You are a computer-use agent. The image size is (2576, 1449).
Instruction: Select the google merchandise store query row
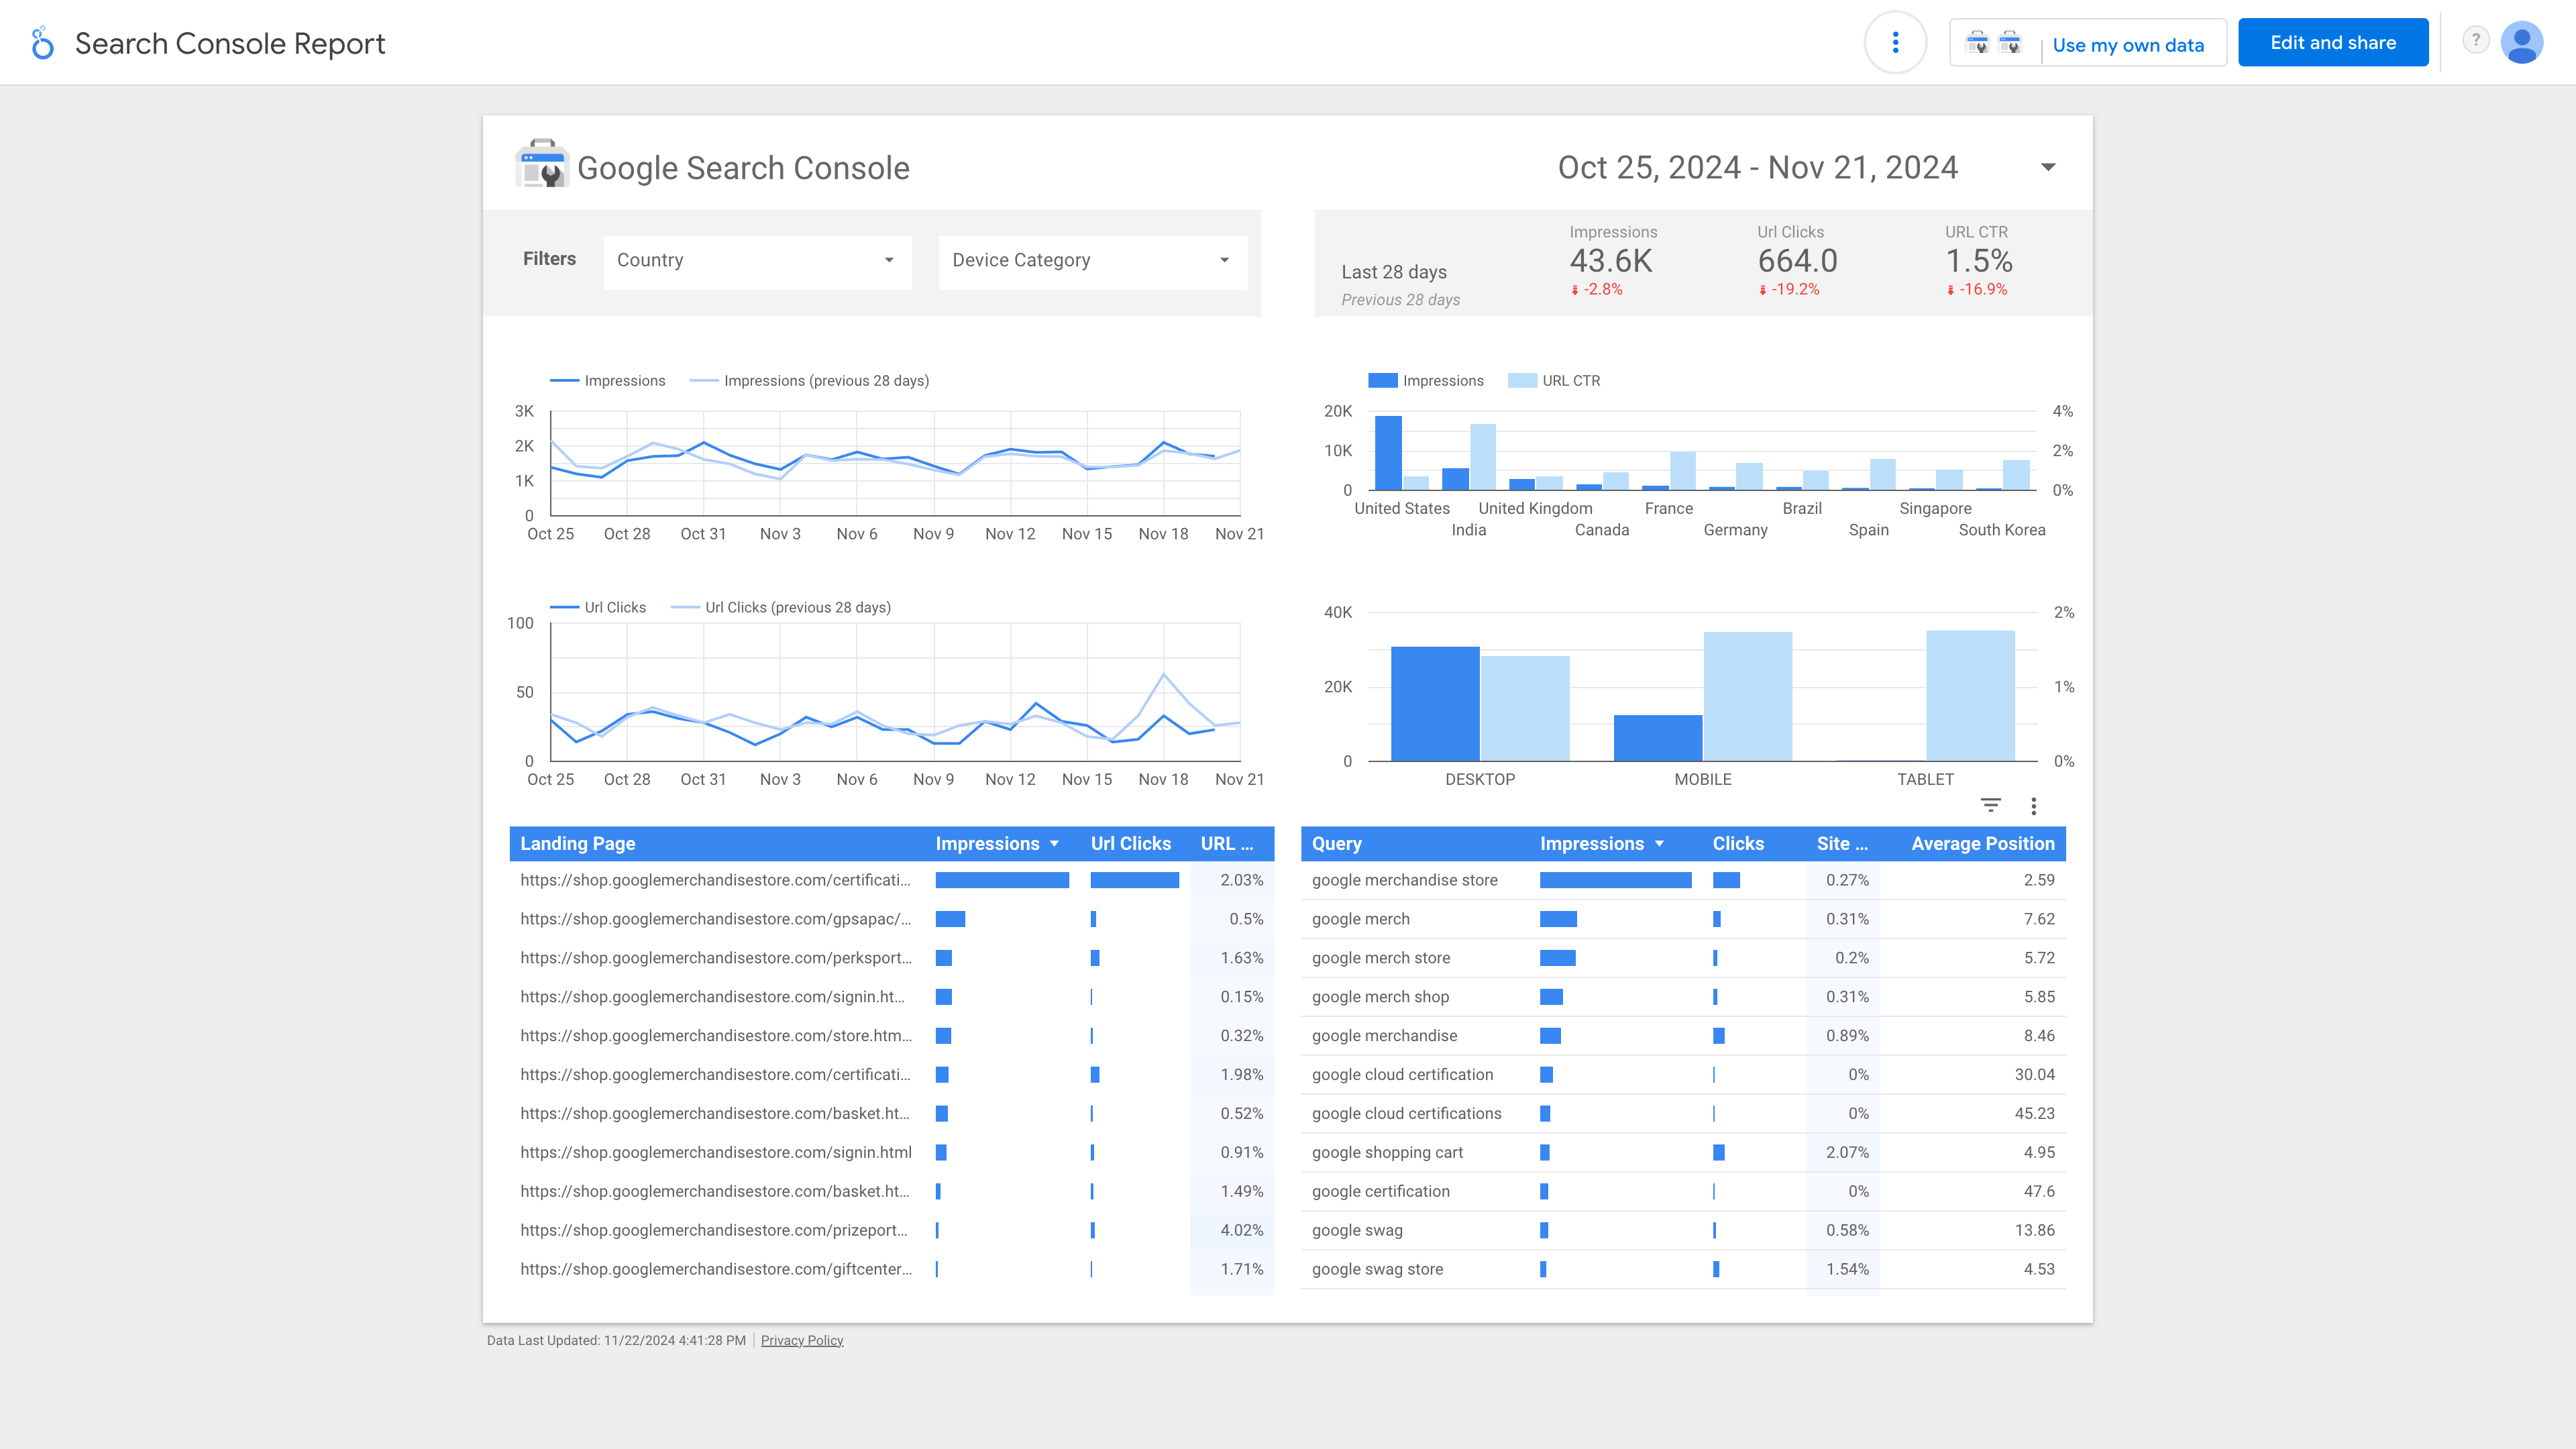tap(1683, 880)
